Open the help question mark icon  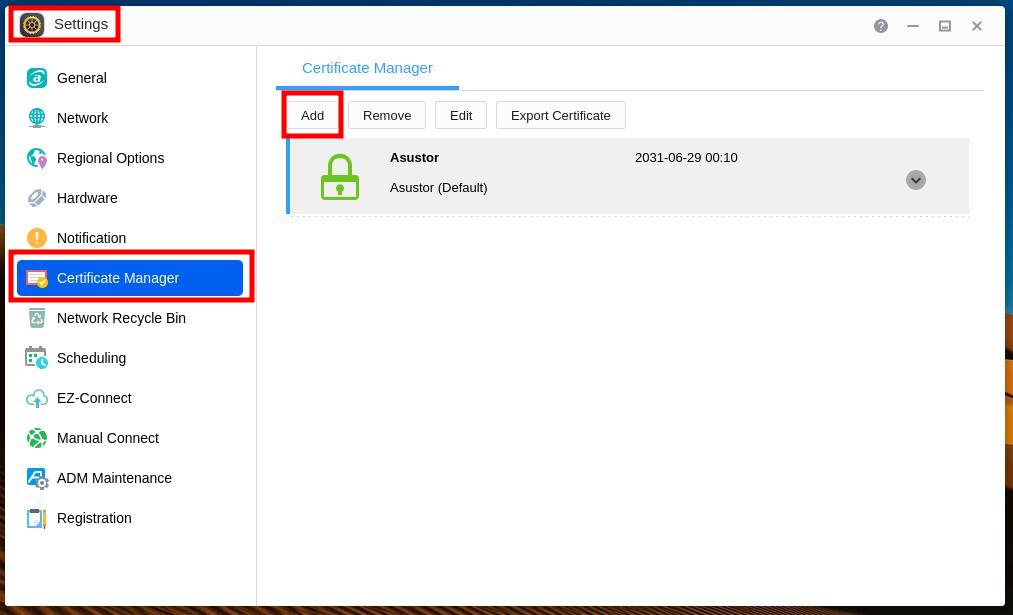click(x=881, y=26)
